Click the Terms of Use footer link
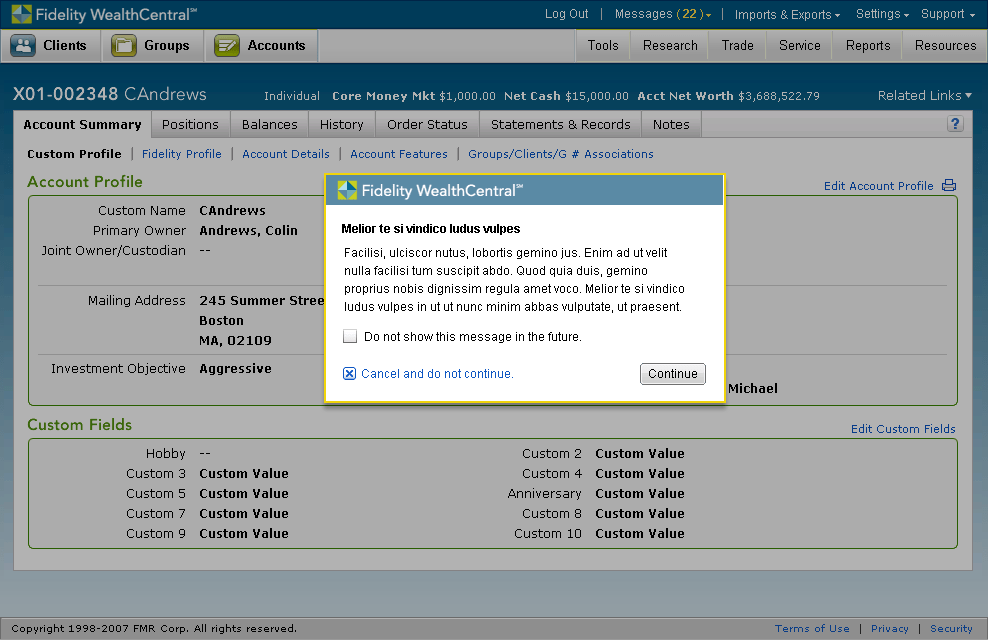The height and width of the screenshot is (640, 988). [812, 628]
